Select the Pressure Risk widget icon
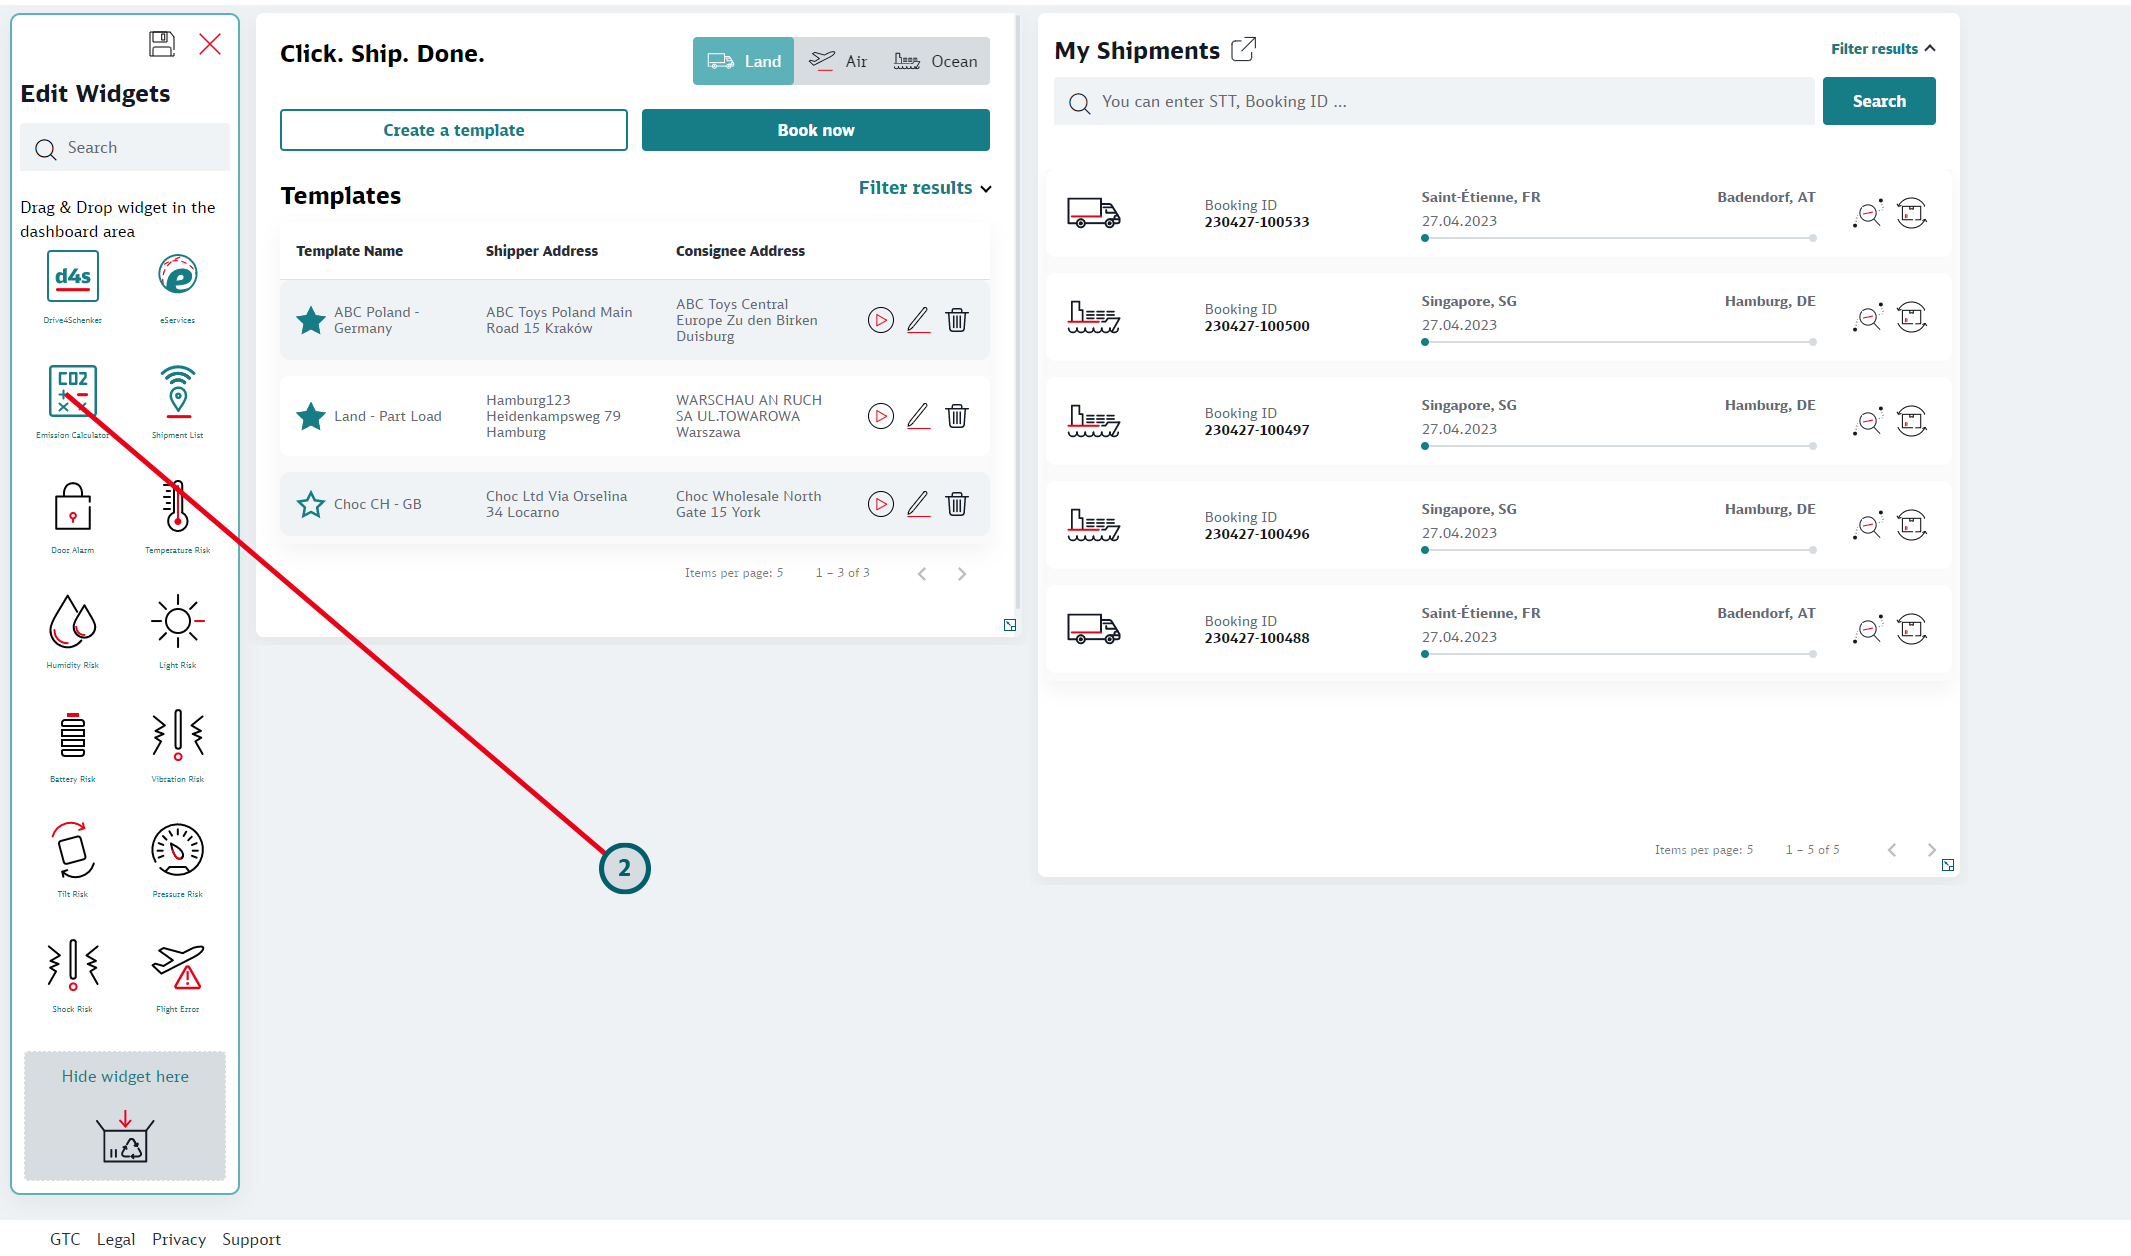The height and width of the screenshot is (1256, 2131). click(x=177, y=851)
